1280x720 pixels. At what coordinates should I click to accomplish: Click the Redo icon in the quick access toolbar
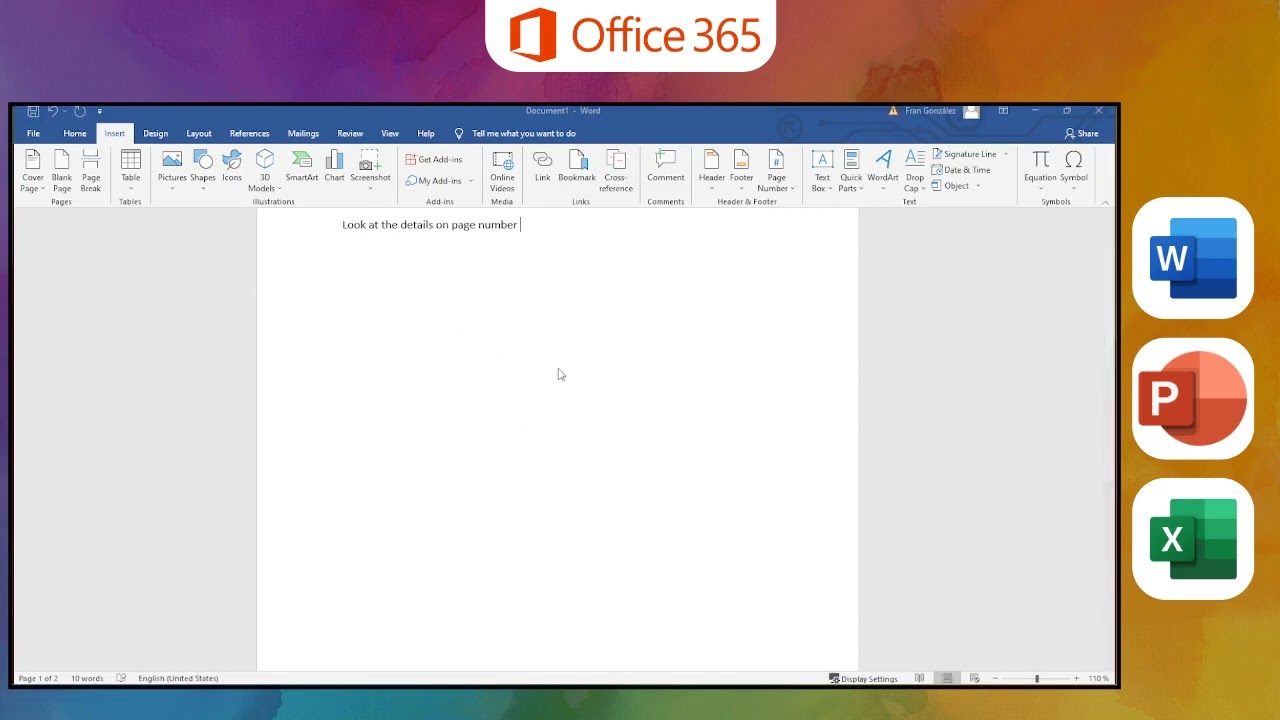(80, 111)
